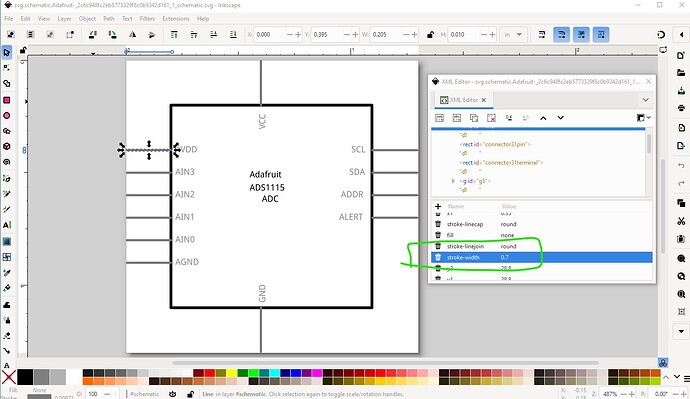This screenshot has width=690, height=399.
Task: Toggle scale stroke width with object
Action: pos(542,34)
